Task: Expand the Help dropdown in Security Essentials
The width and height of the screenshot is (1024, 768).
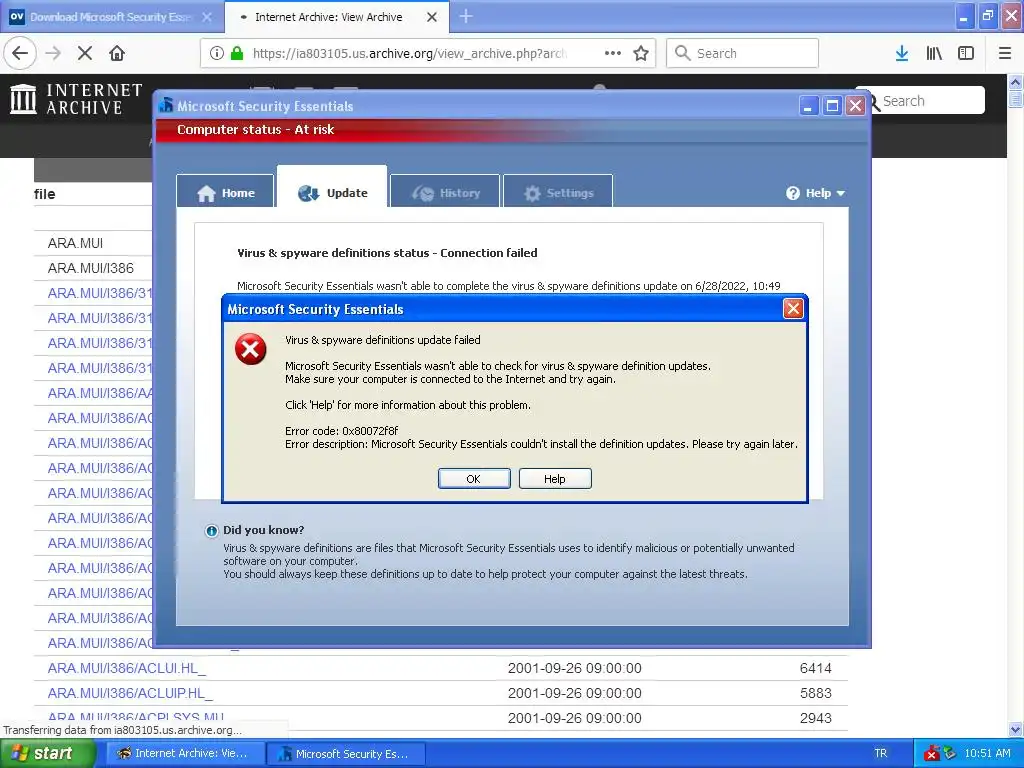Action: [815, 193]
